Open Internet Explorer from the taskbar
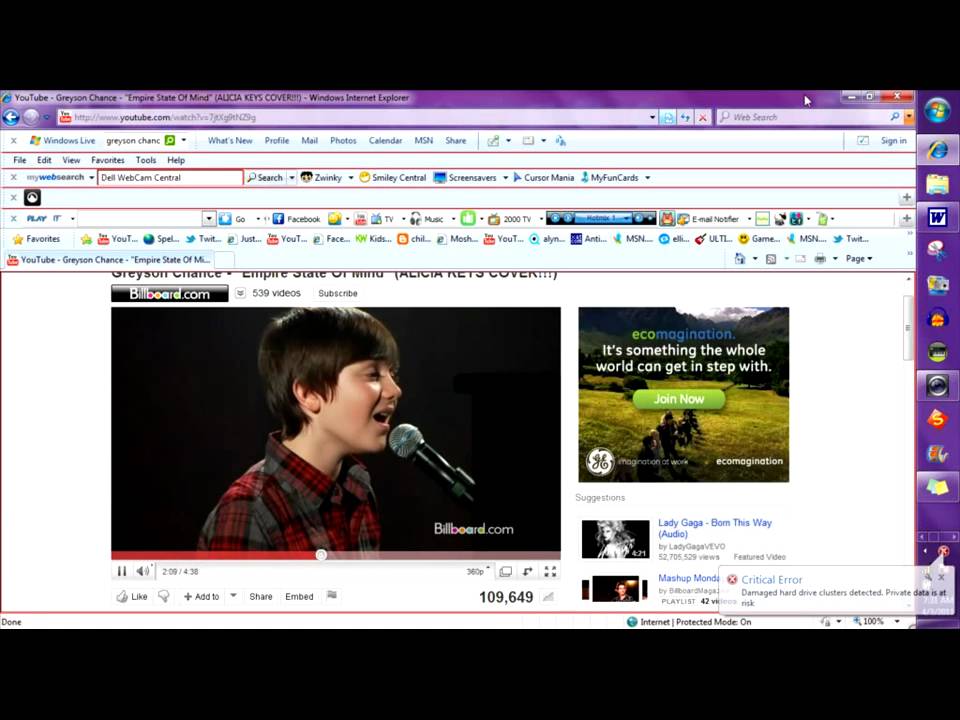This screenshot has width=960, height=720. click(937, 150)
